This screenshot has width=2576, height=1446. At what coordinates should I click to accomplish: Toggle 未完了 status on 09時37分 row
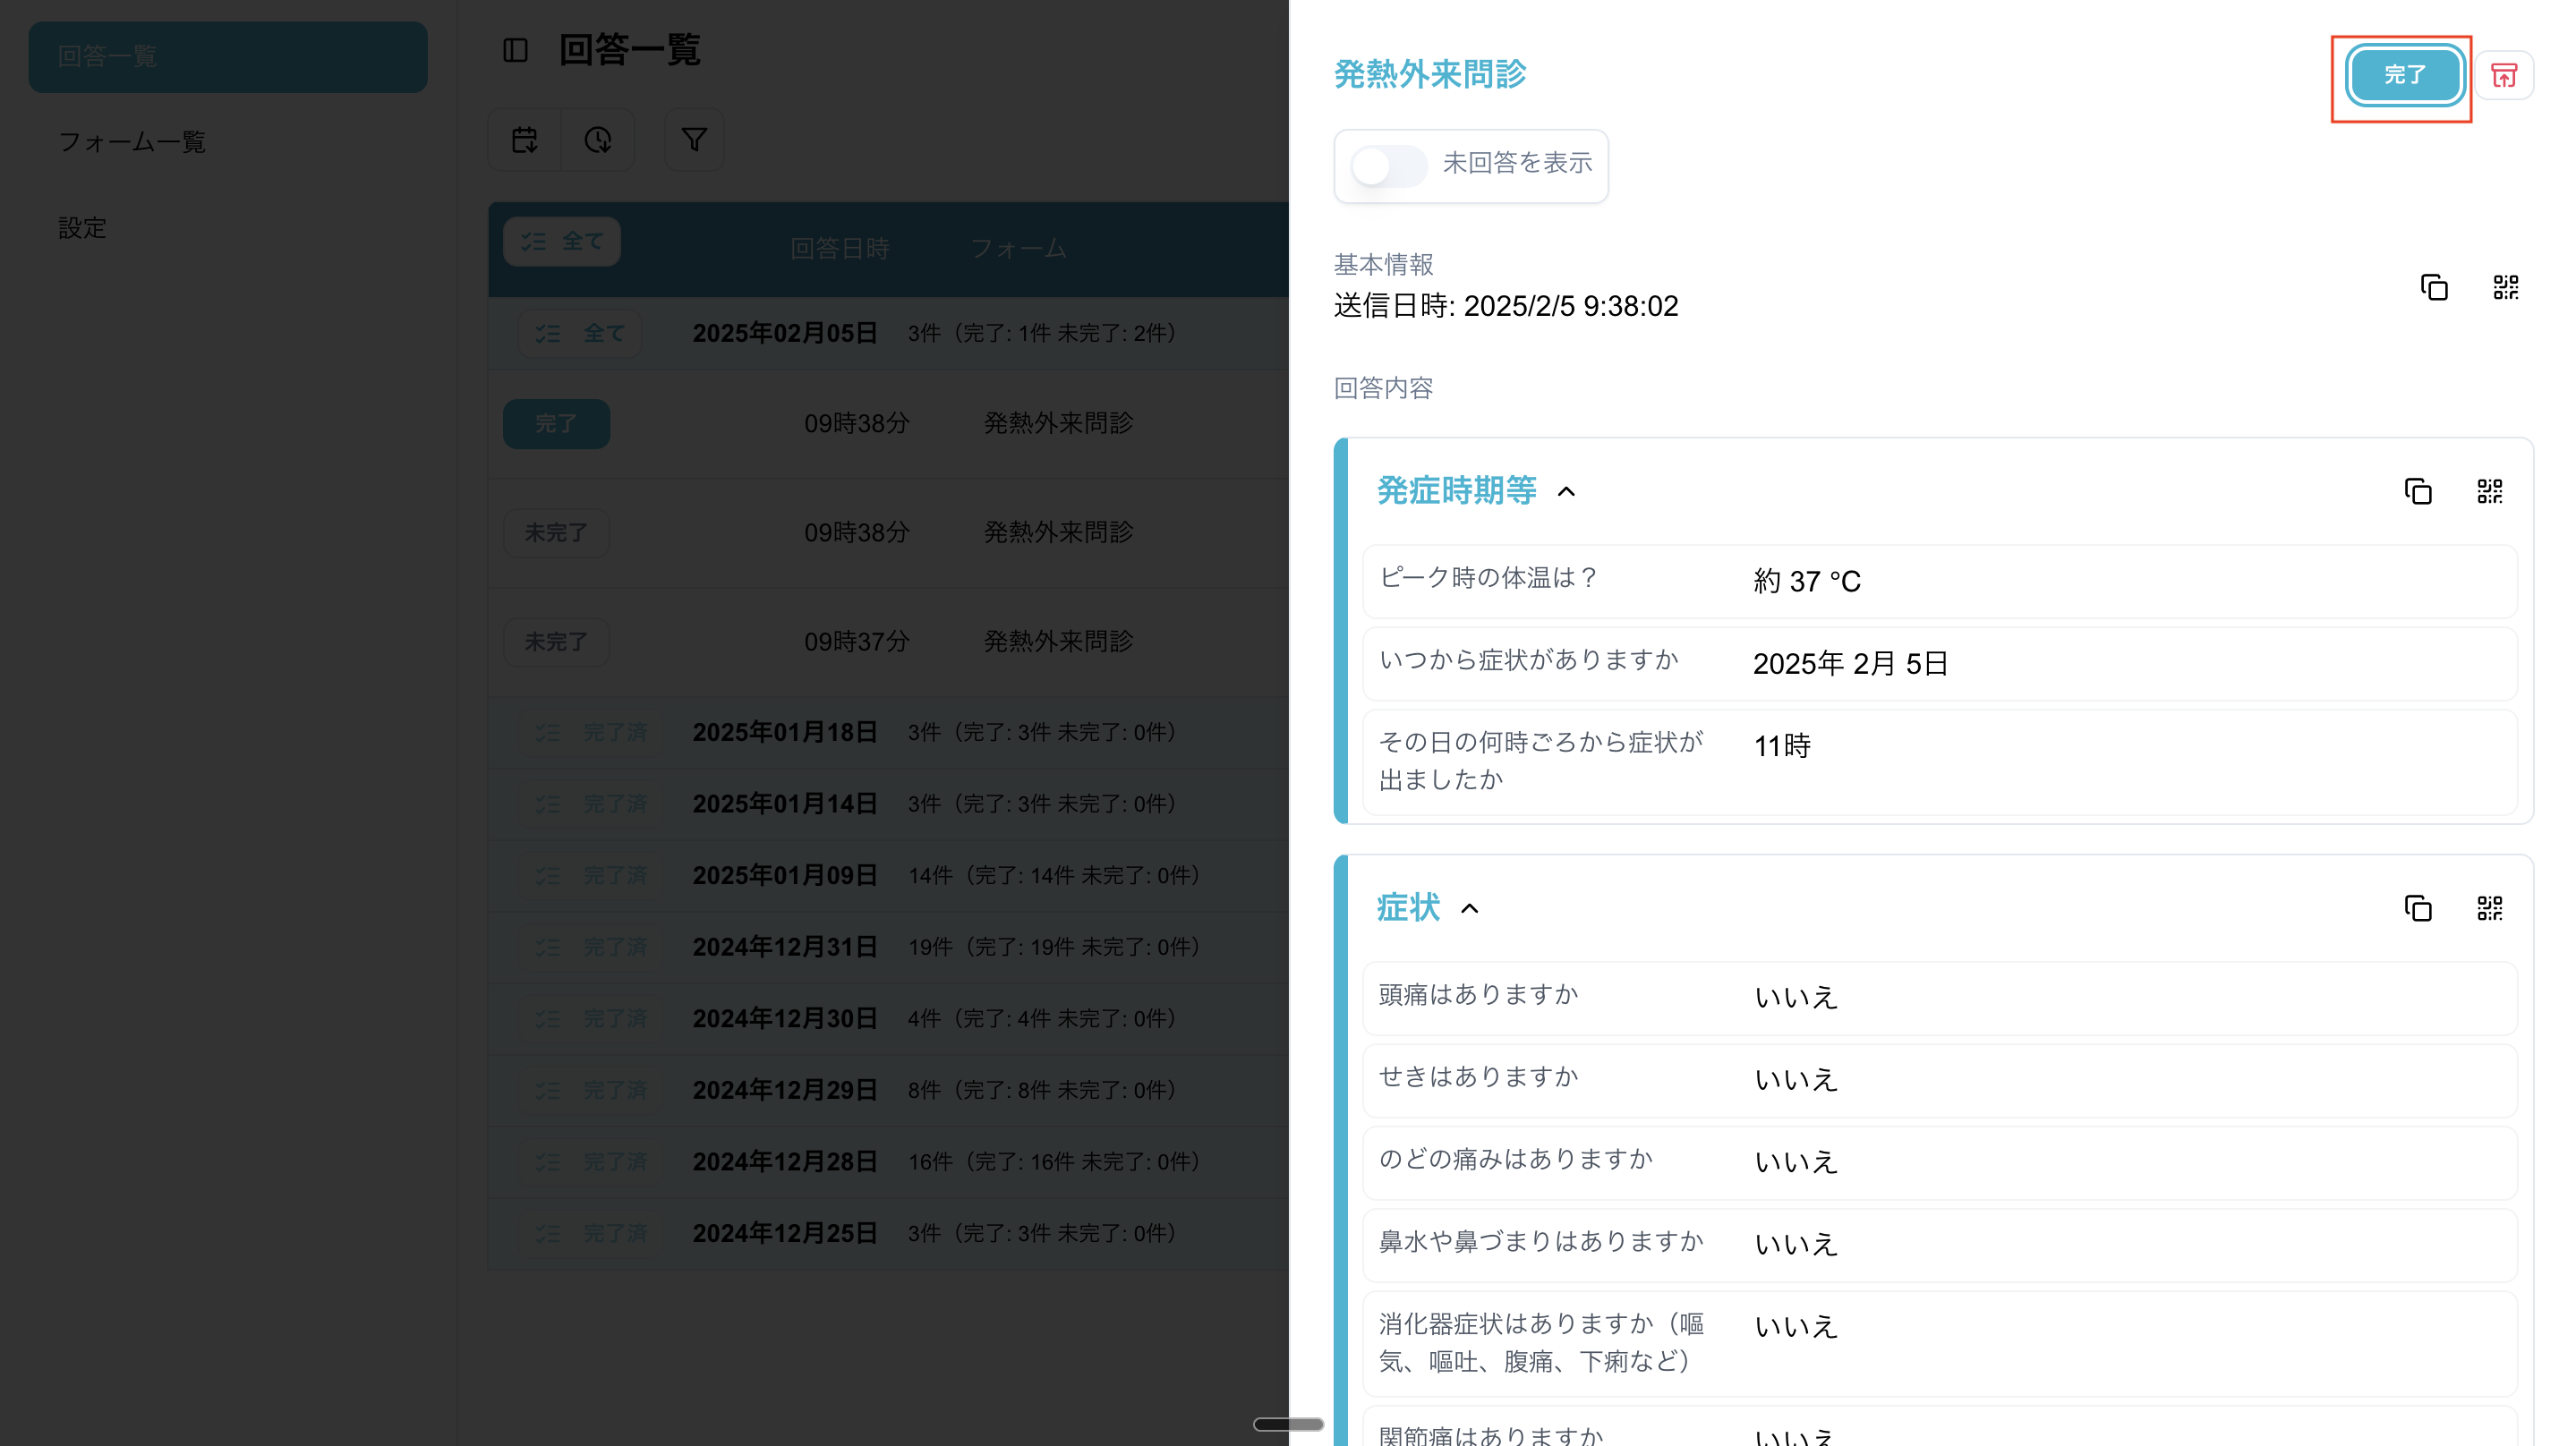click(556, 642)
